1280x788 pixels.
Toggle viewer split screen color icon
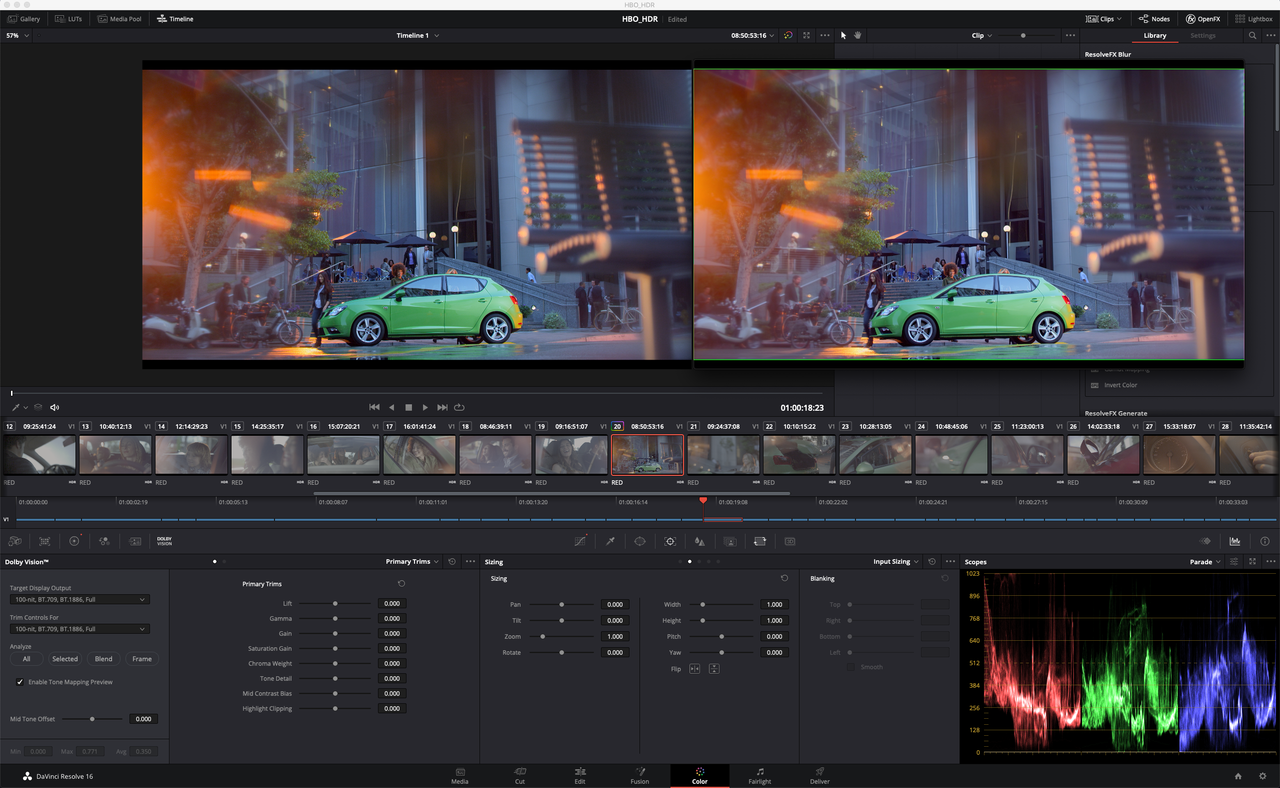pyautogui.click(x=788, y=35)
